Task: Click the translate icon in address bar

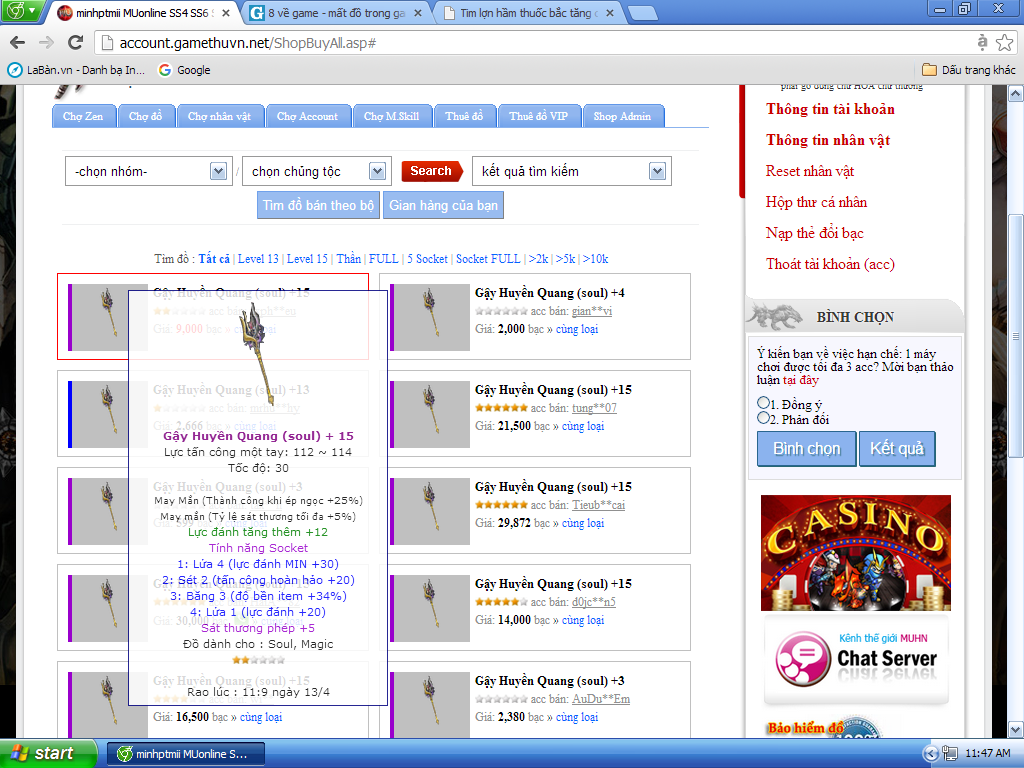Action: pyautogui.click(x=982, y=43)
